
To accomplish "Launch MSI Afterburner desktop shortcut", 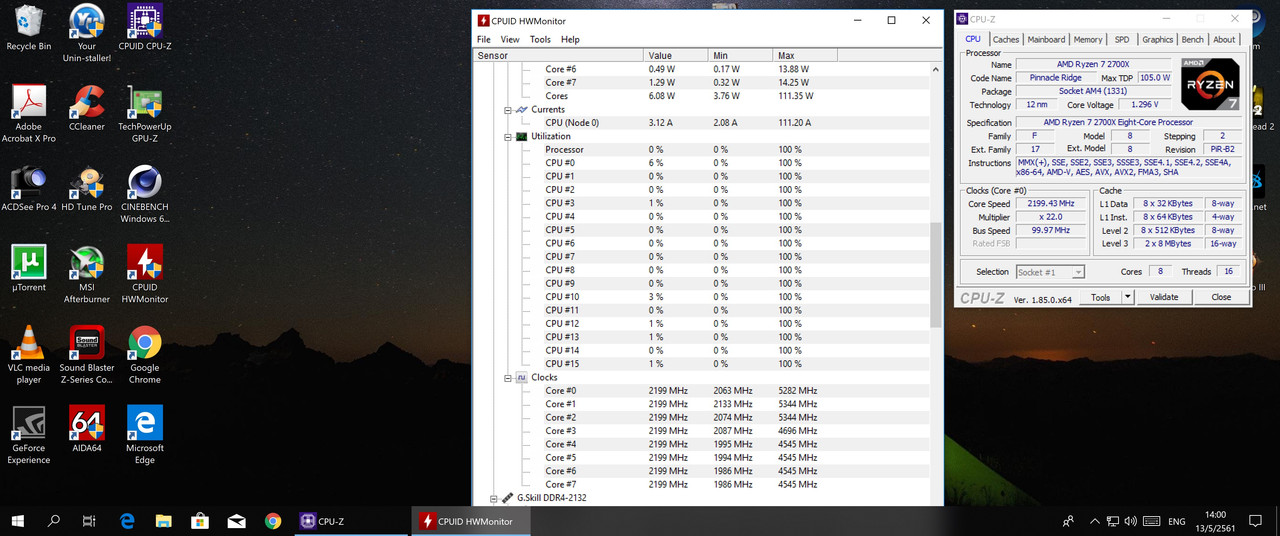I will tap(87, 275).
